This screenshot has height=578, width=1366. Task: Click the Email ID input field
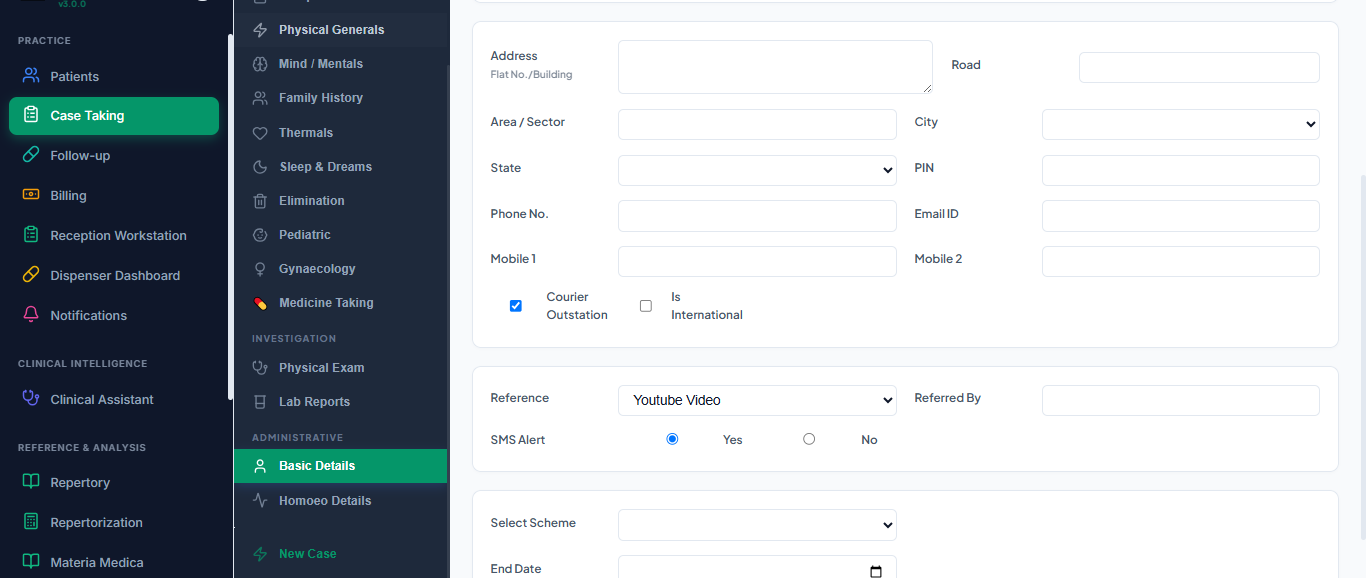1181,216
